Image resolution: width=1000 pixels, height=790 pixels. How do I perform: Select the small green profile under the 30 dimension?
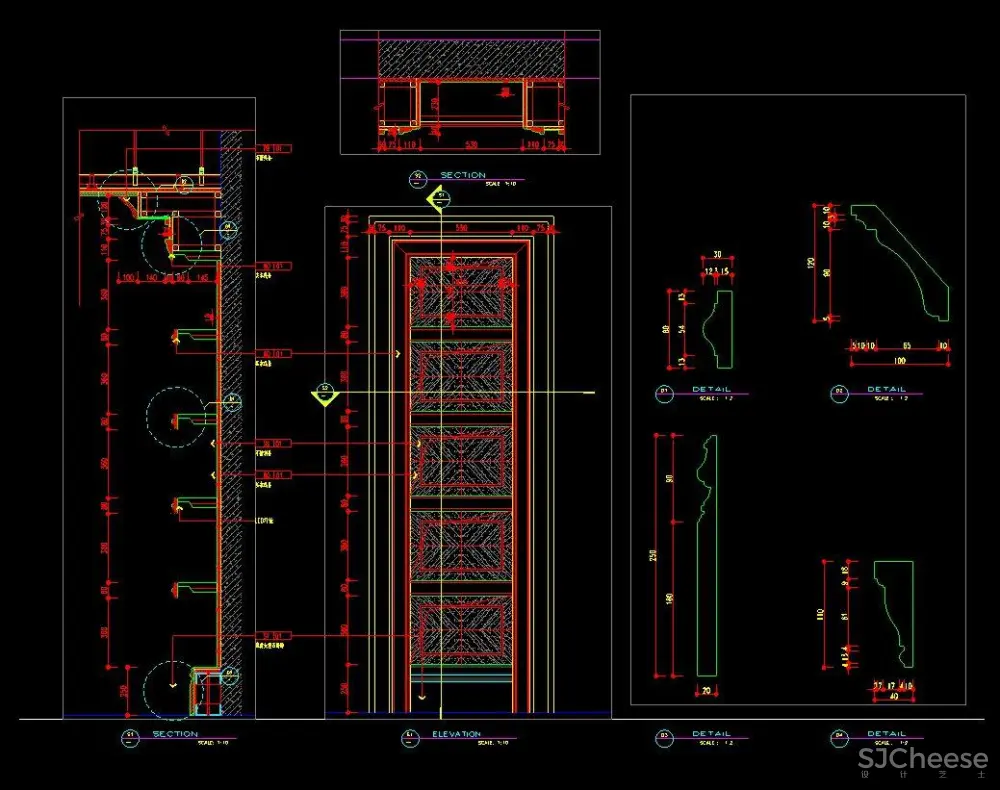point(720,328)
